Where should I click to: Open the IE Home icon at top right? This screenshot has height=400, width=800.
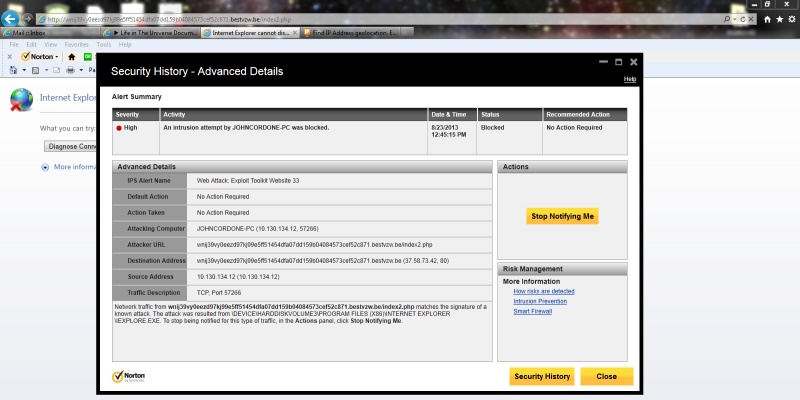767,19
